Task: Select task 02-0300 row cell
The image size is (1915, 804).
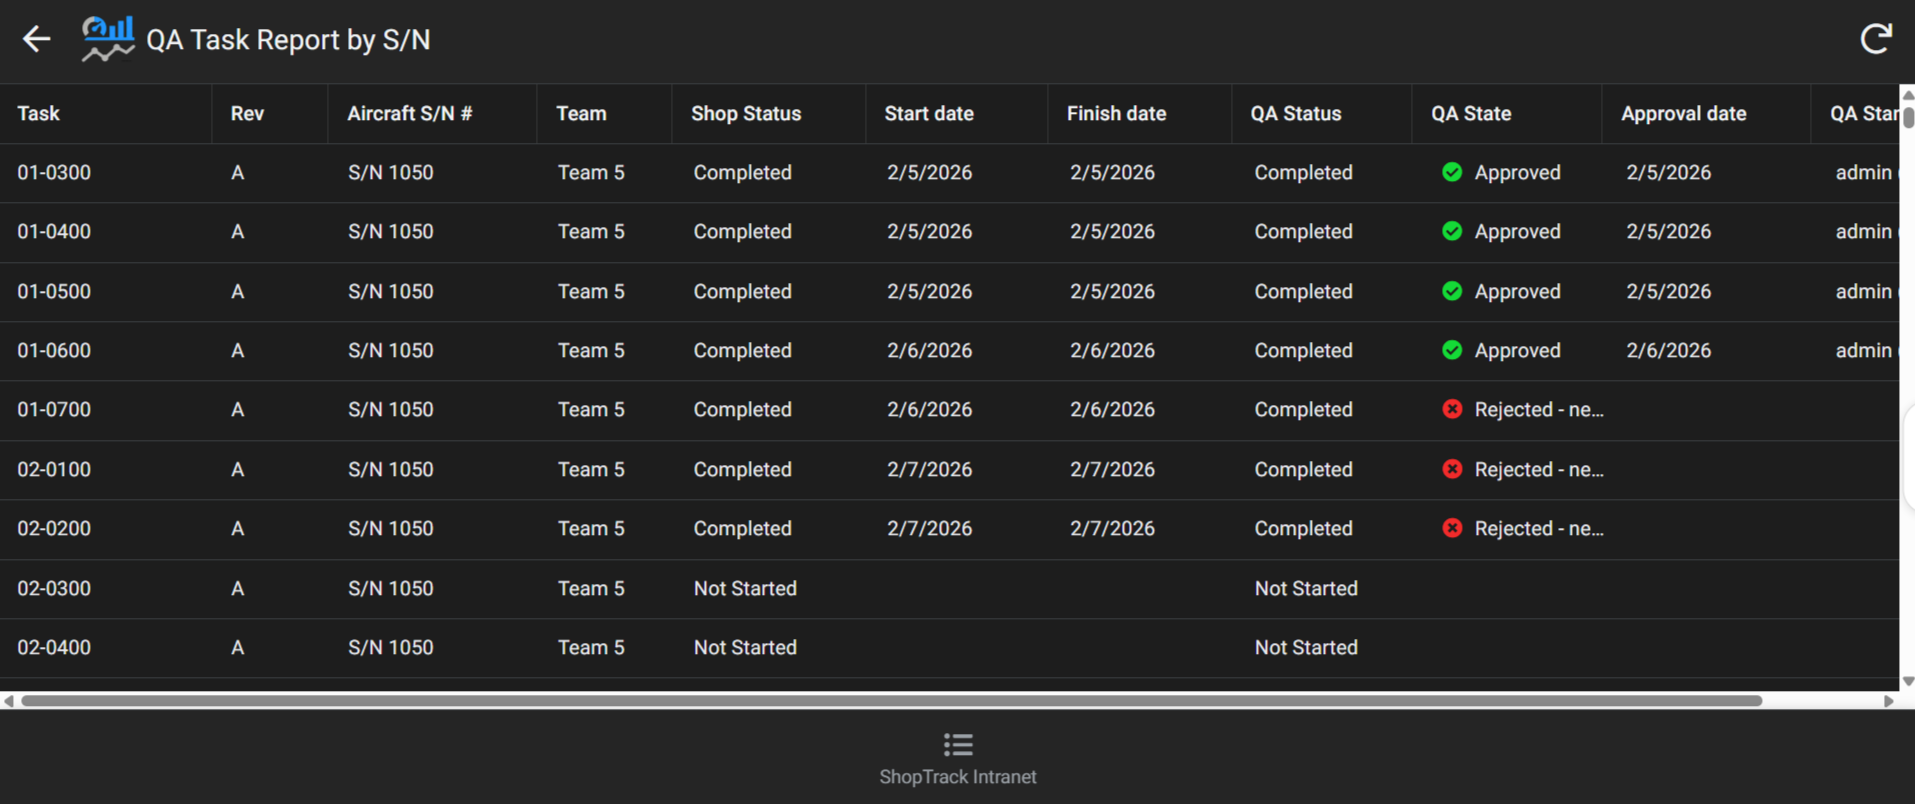Action: 54,588
